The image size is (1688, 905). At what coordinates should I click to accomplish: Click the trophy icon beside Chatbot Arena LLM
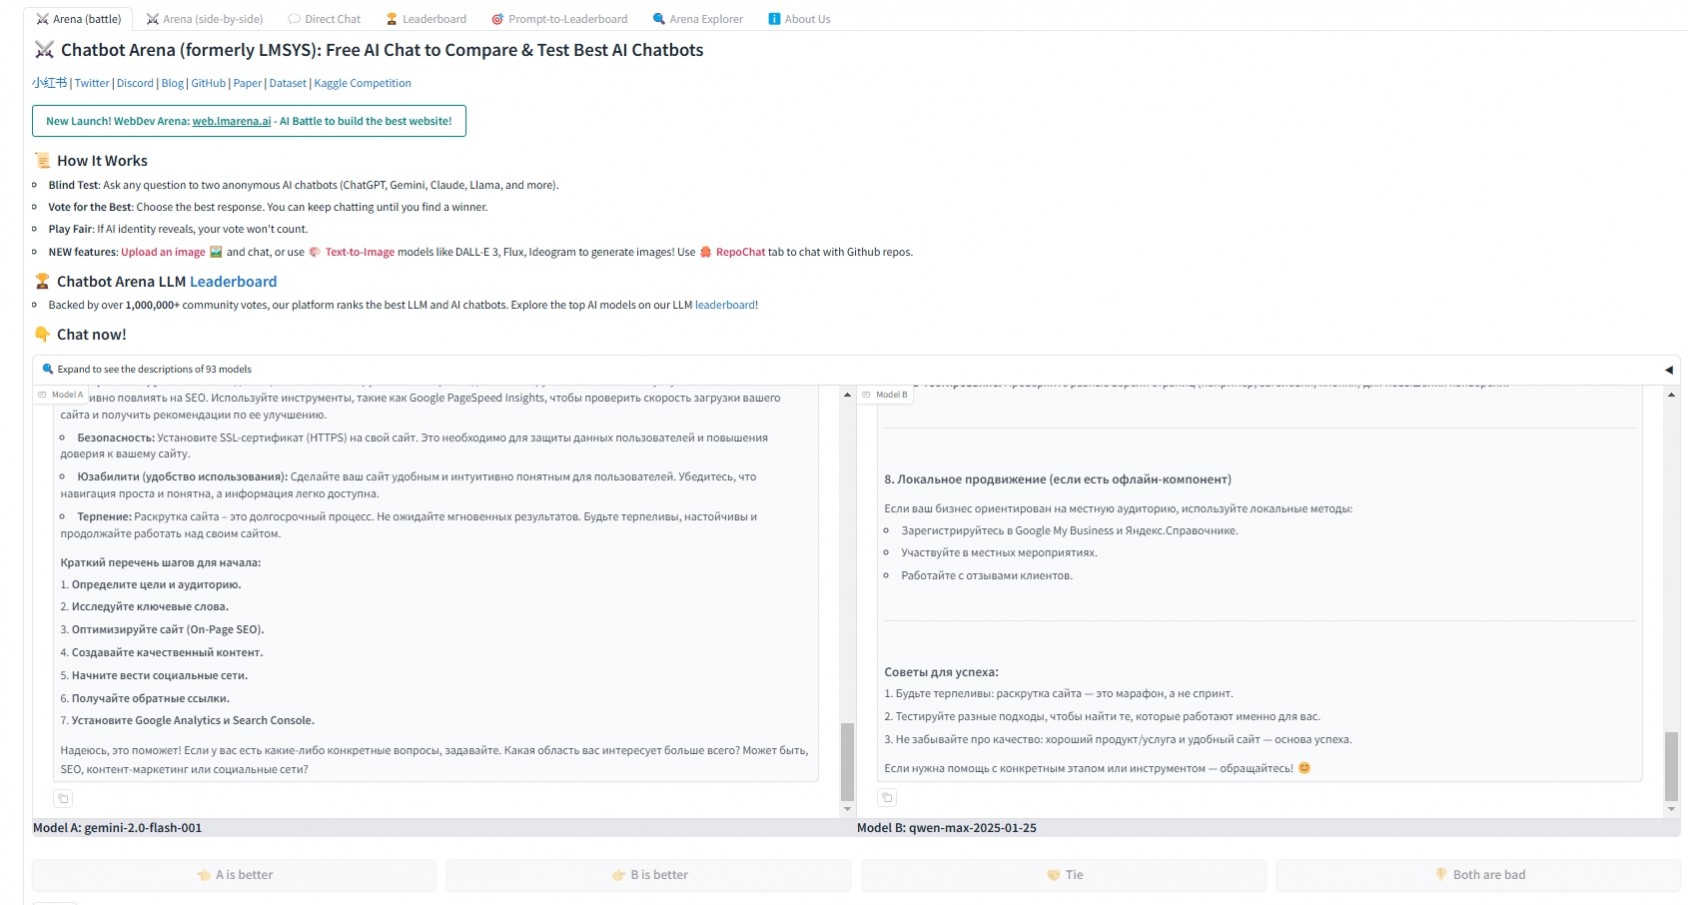(x=42, y=282)
